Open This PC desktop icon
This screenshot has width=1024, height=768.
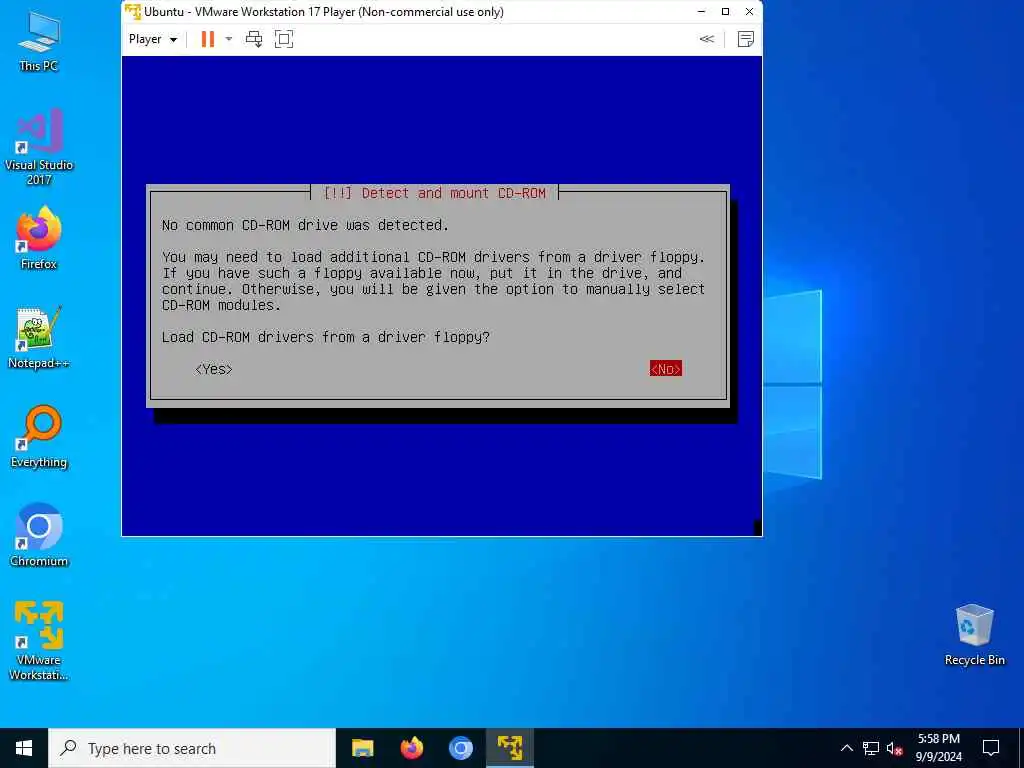(39, 40)
